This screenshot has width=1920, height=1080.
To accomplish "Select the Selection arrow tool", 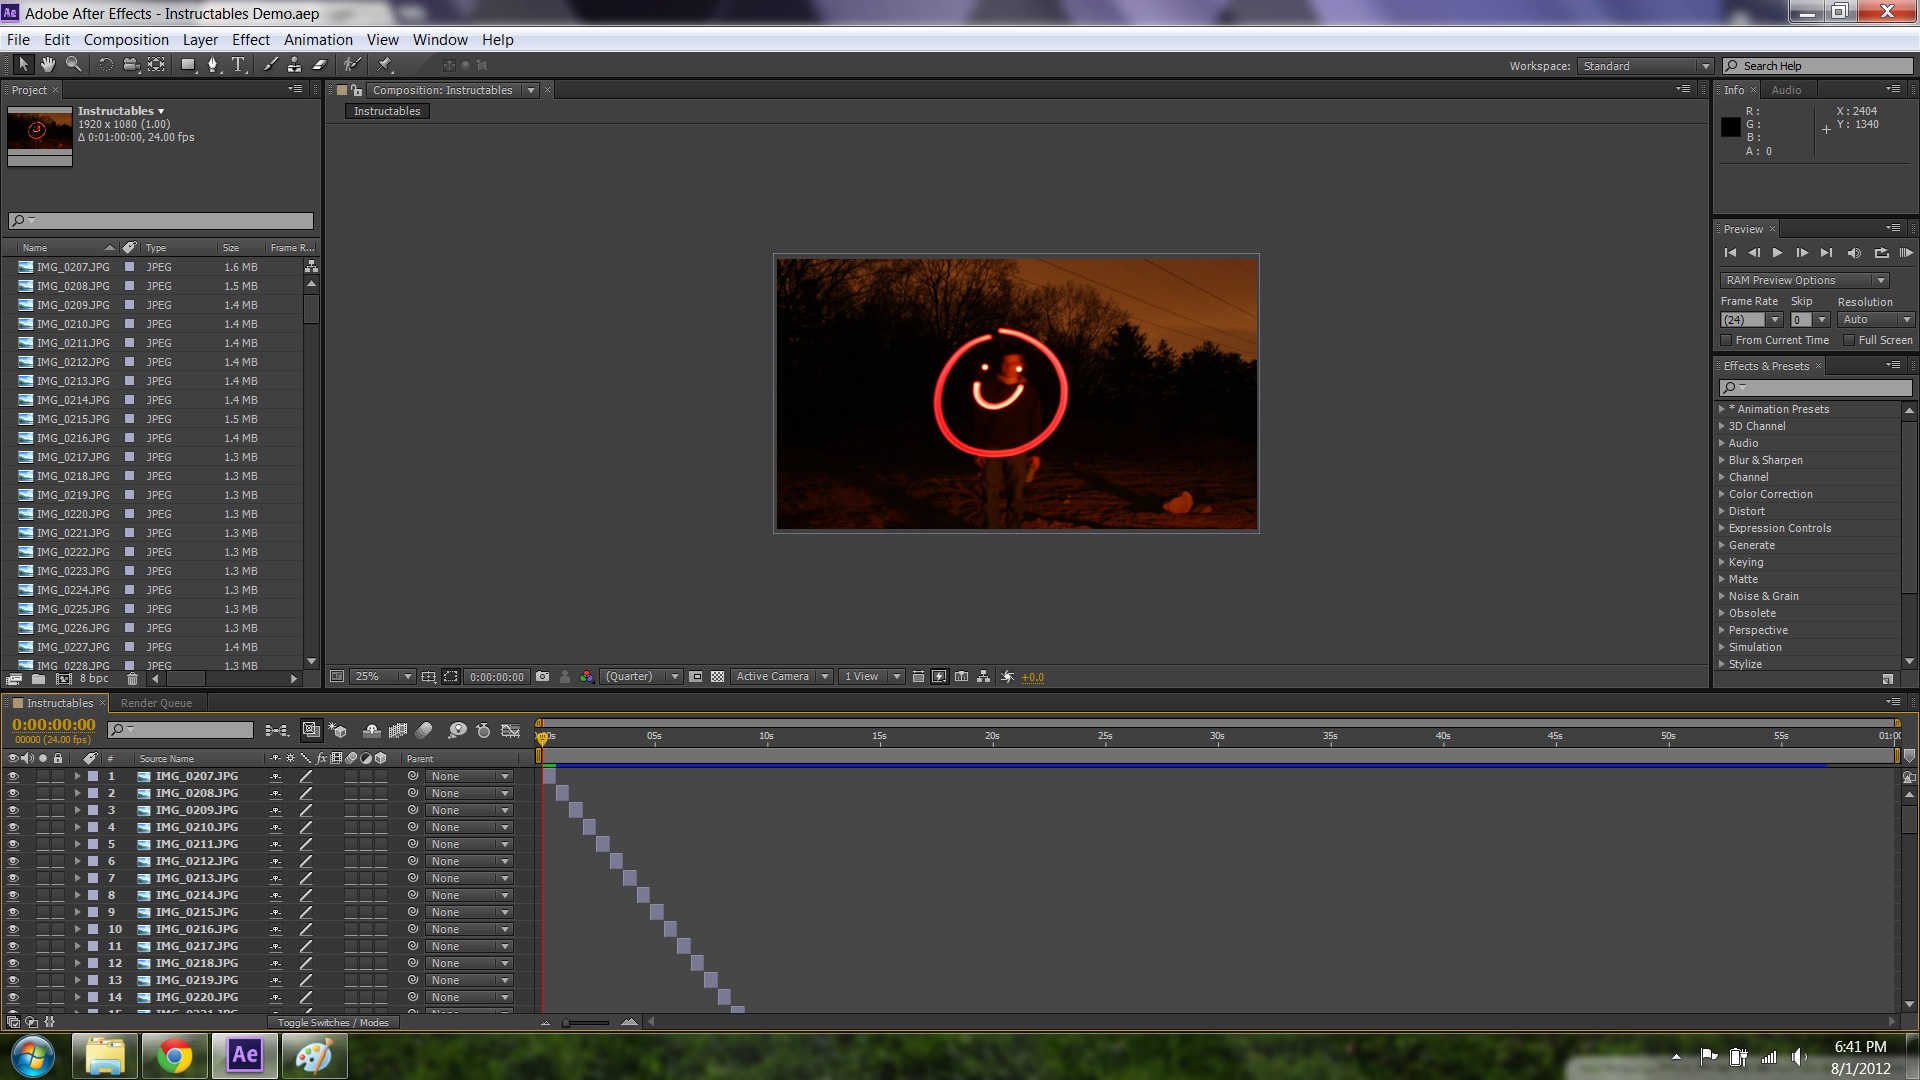I will (23, 65).
